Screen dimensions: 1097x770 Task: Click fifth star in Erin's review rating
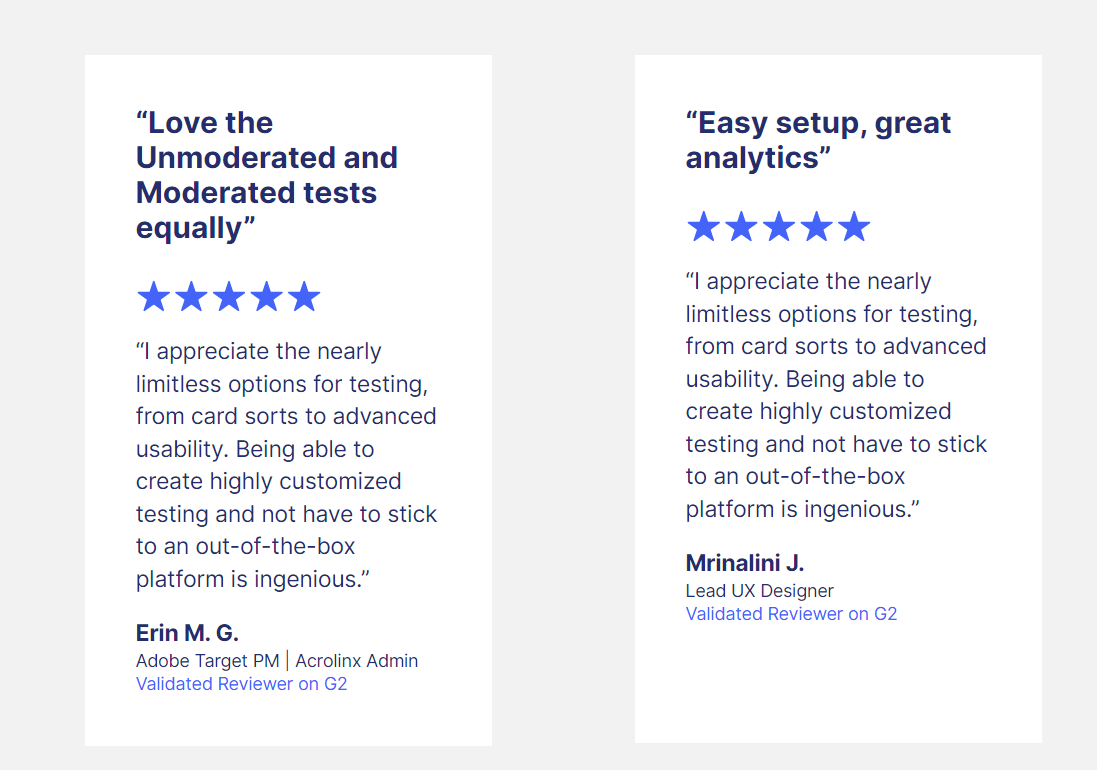pos(304,297)
